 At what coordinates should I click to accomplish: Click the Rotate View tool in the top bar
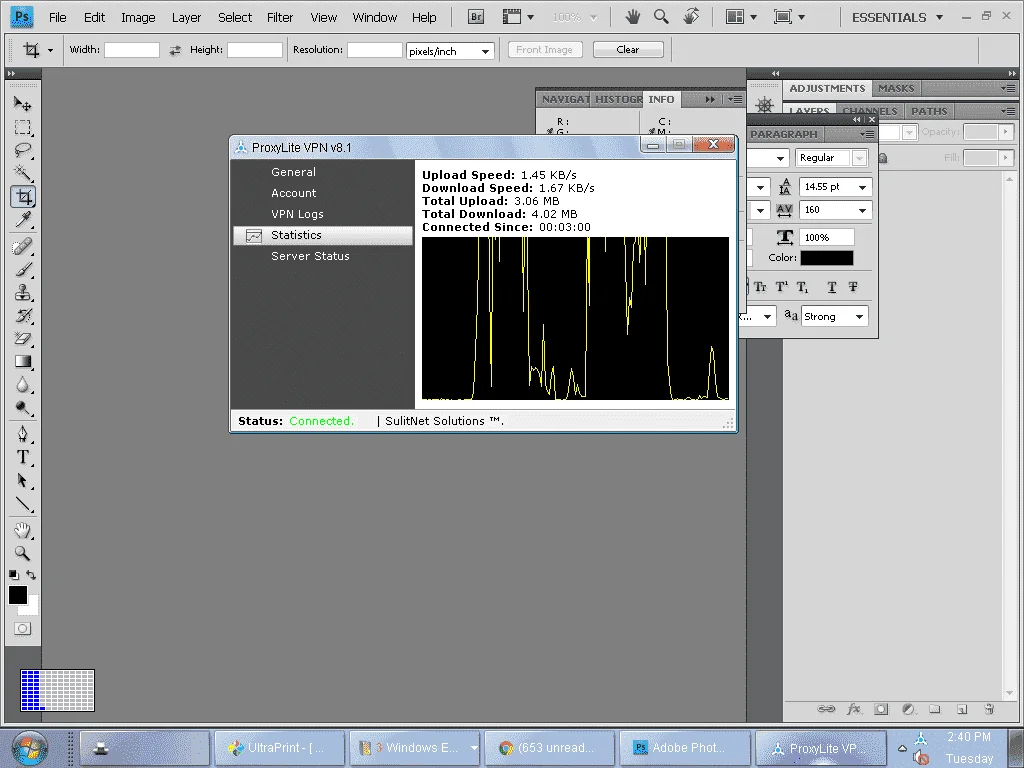(691, 17)
